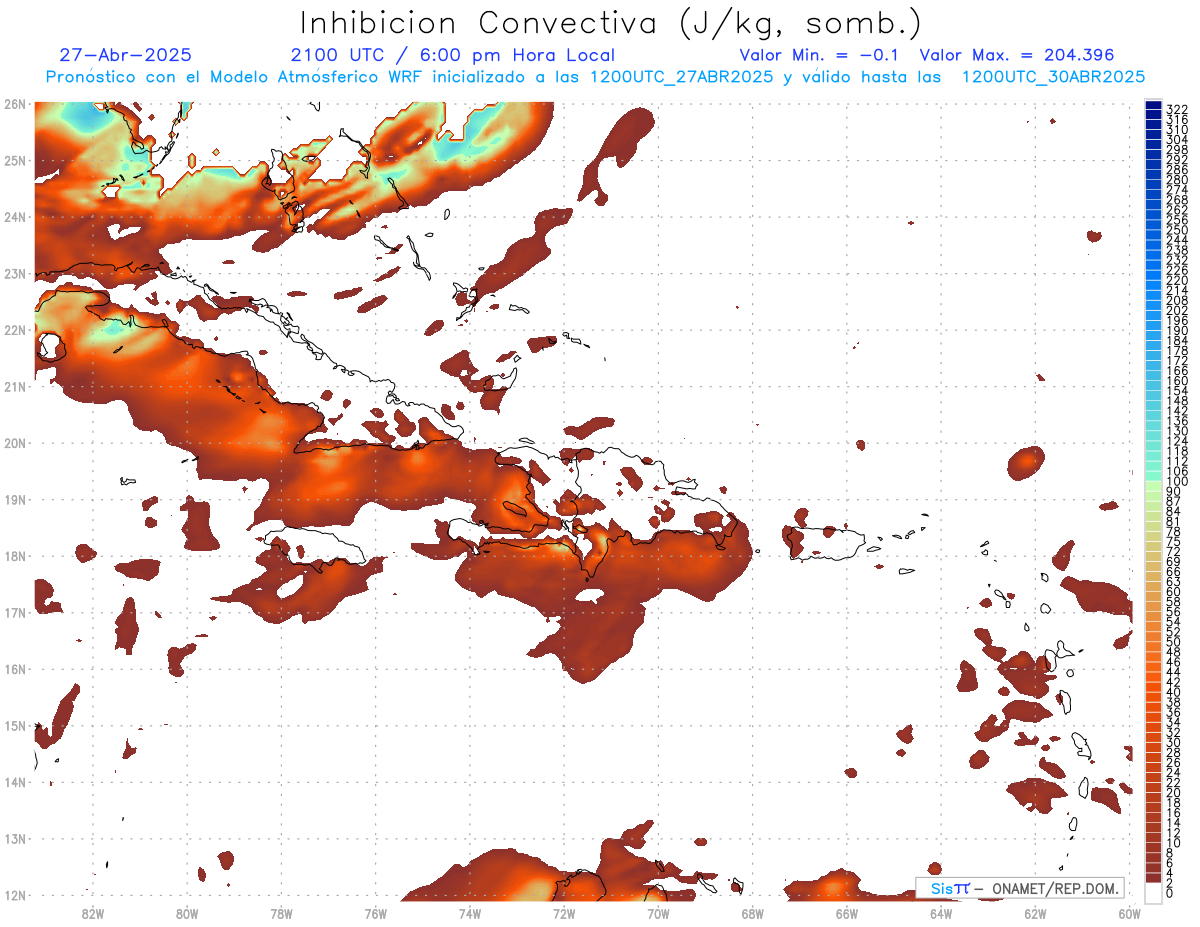This screenshot has width=1200, height=927.
Task: Click the '100' colorbar value
Action: coord(1176,482)
